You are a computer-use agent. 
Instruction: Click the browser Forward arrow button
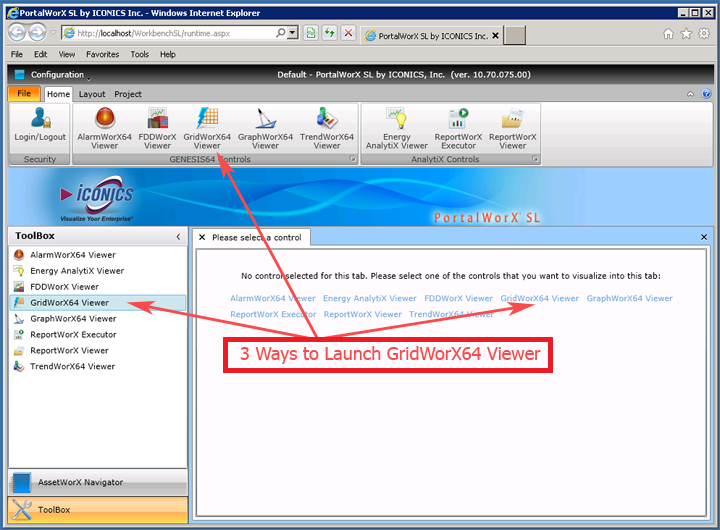(x=38, y=33)
